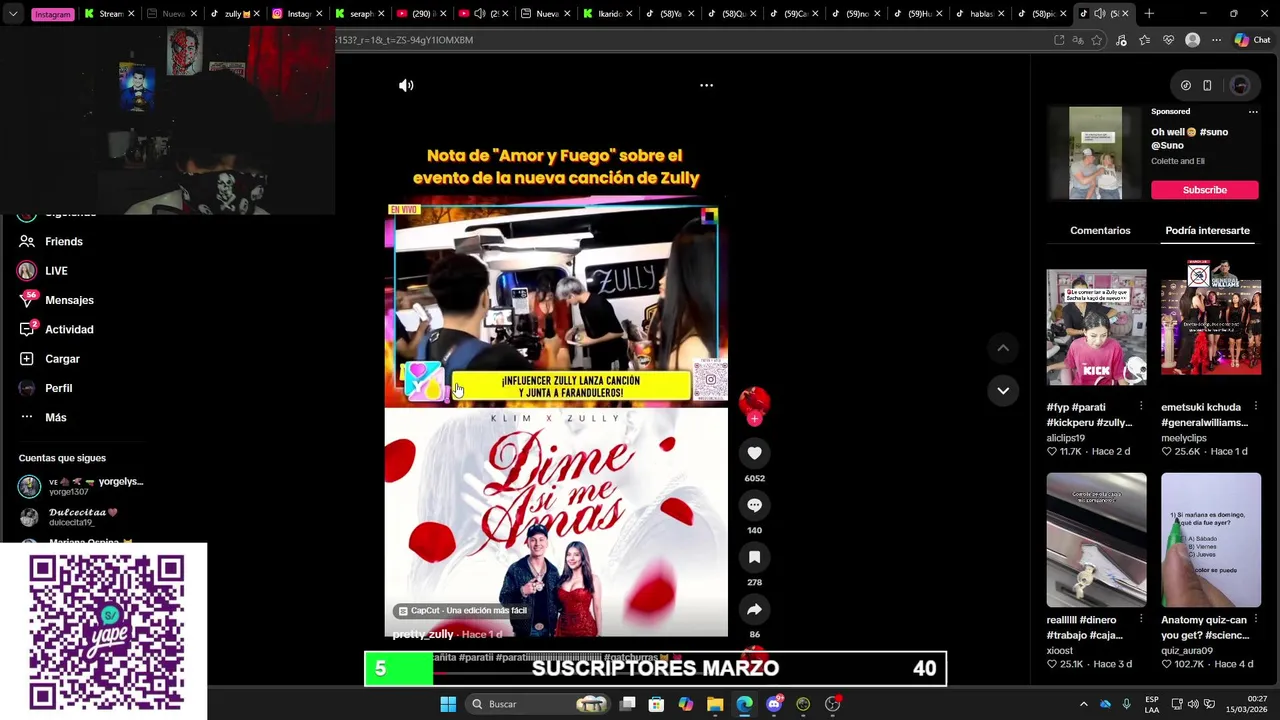Open the video more options menu
Image resolution: width=1280 pixels, height=720 pixels.
[x=706, y=85]
